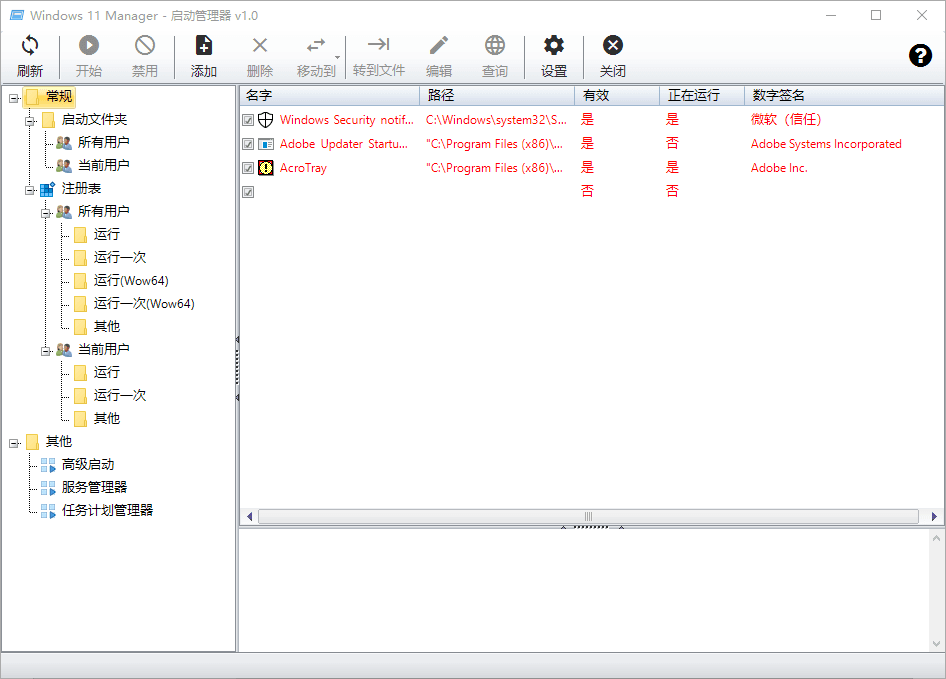The width and height of the screenshot is (946, 679).
Task: Click the 微软 (信任) signature cell
Action: 786,120
